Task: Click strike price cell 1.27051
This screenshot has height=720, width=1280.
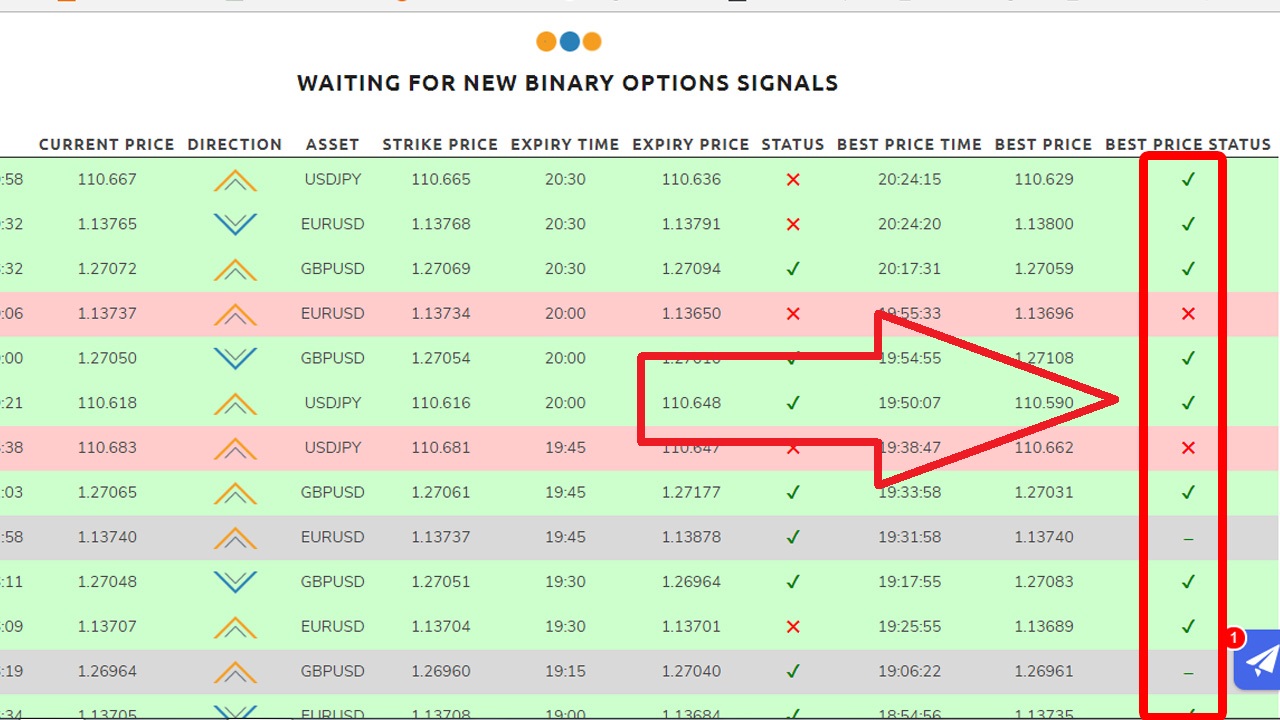Action: point(440,582)
